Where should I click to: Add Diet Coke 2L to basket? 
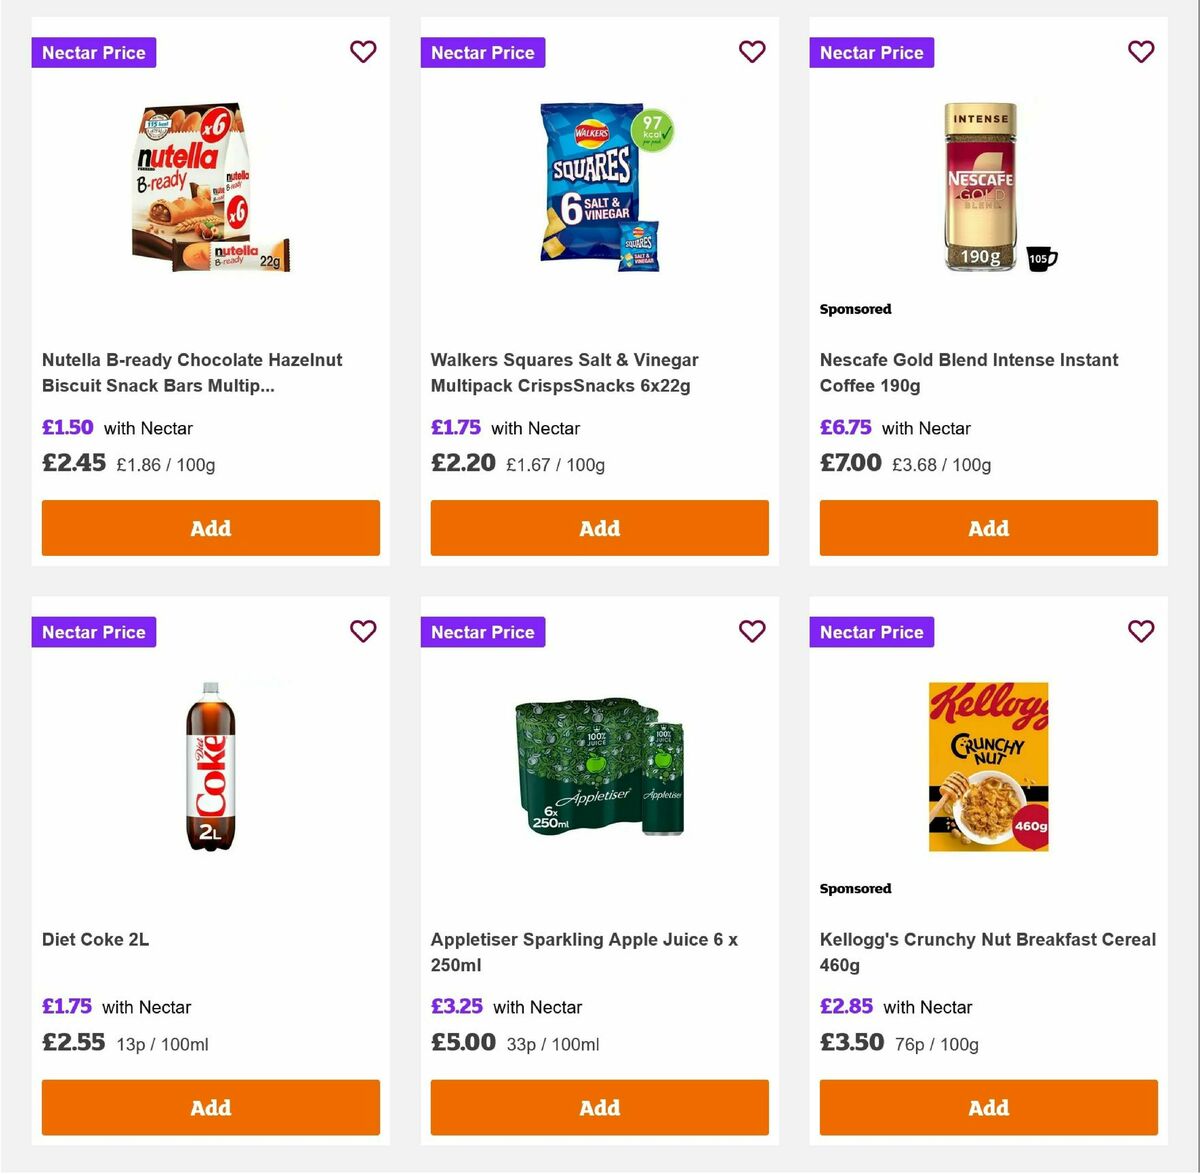pyautogui.click(x=210, y=1107)
